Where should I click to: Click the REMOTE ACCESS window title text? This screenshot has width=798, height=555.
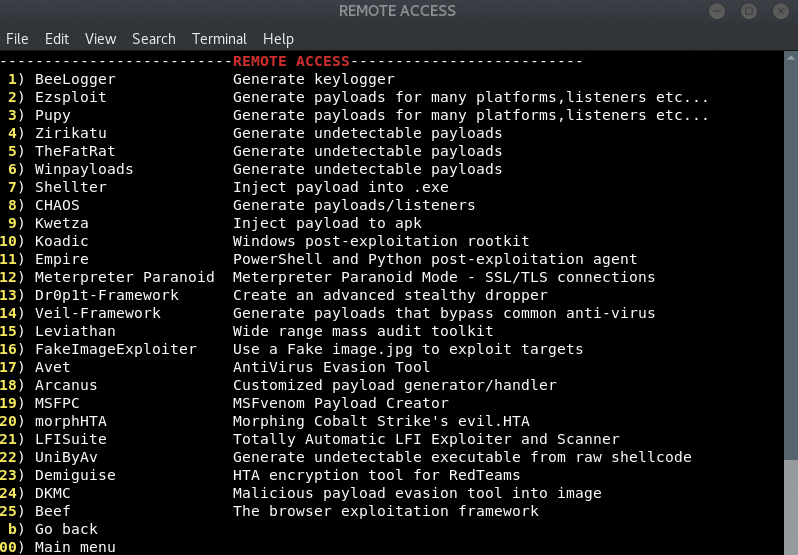click(397, 12)
